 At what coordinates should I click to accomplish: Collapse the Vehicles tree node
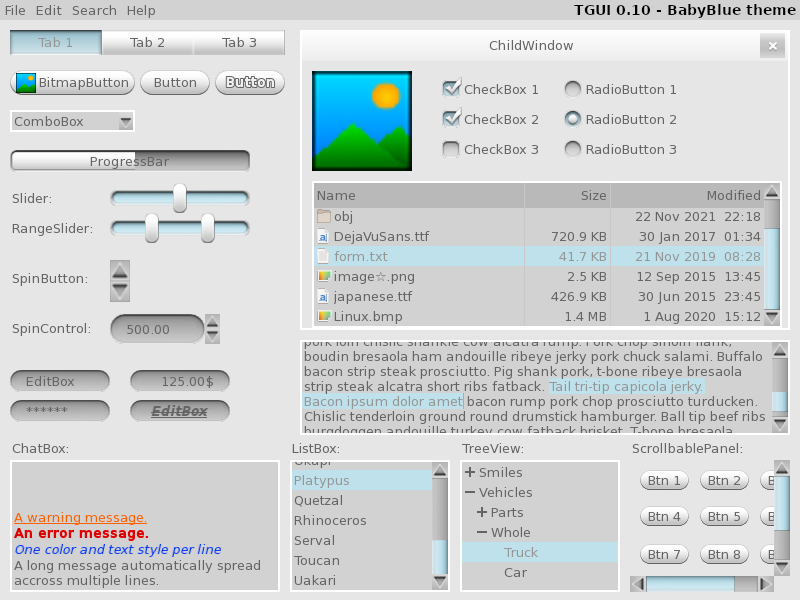point(470,493)
